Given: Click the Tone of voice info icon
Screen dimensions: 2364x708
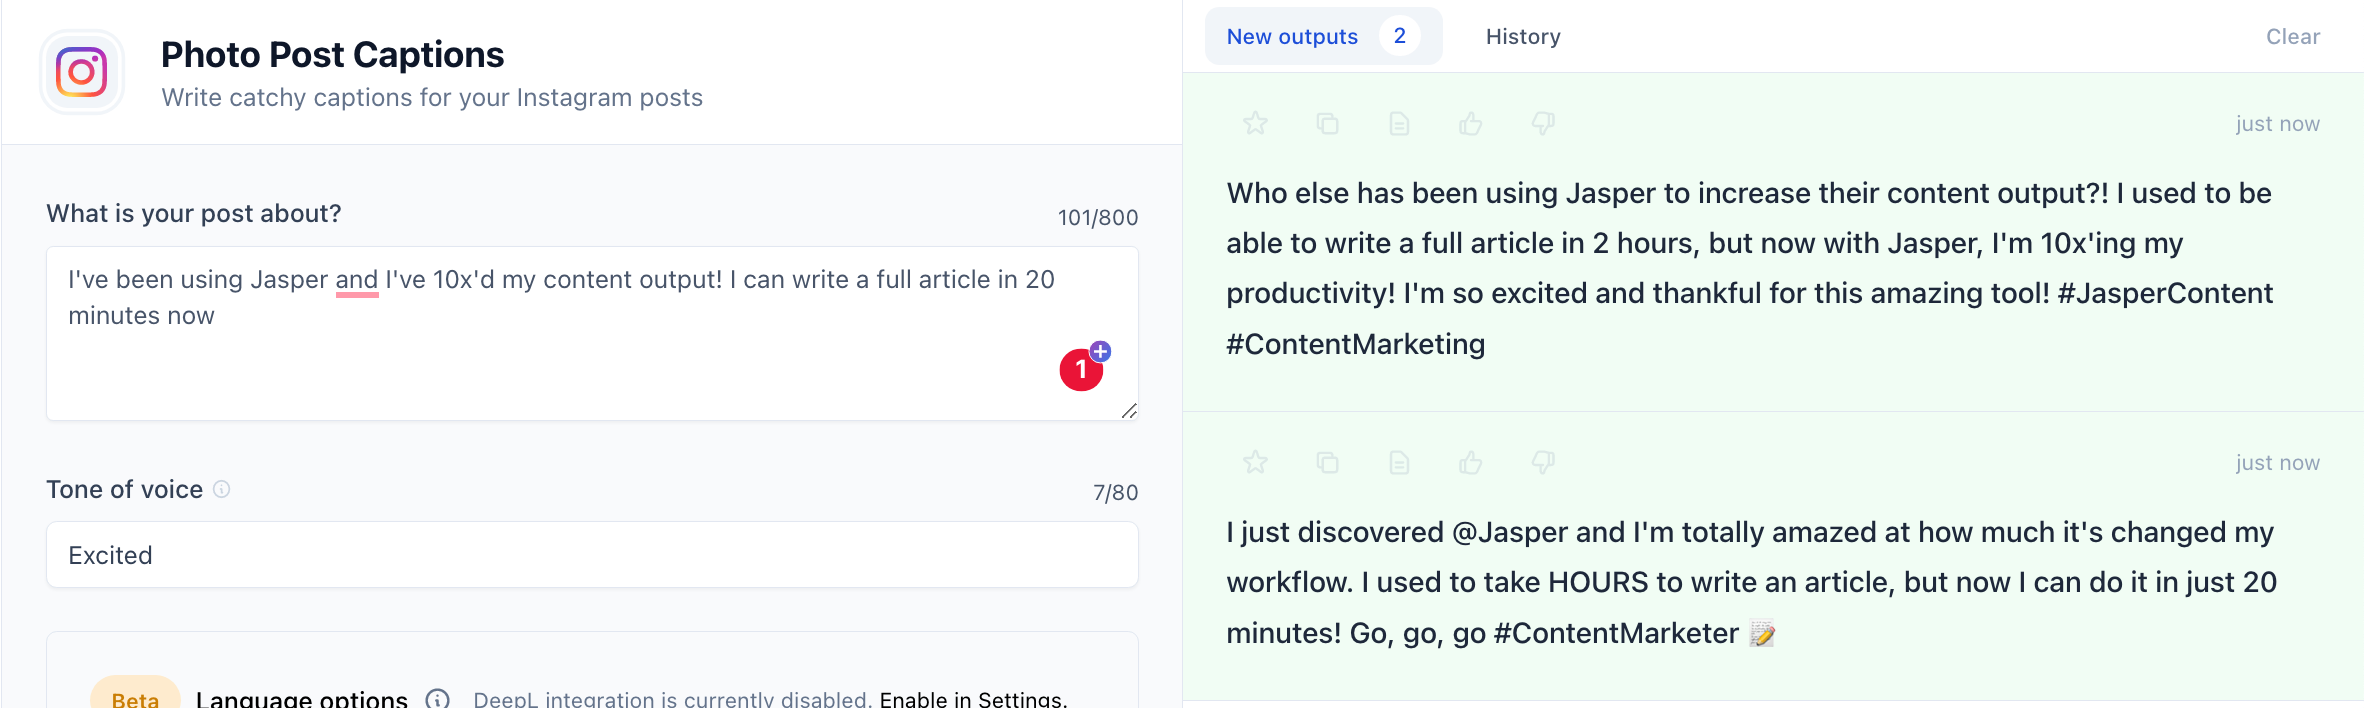Looking at the screenshot, I should (222, 489).
